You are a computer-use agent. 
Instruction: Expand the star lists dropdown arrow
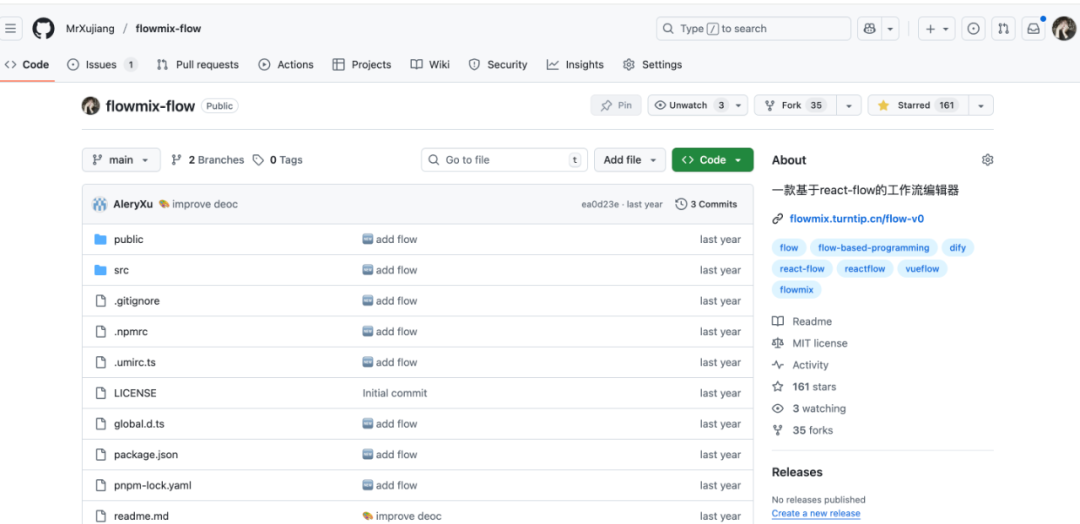[981, 105]
